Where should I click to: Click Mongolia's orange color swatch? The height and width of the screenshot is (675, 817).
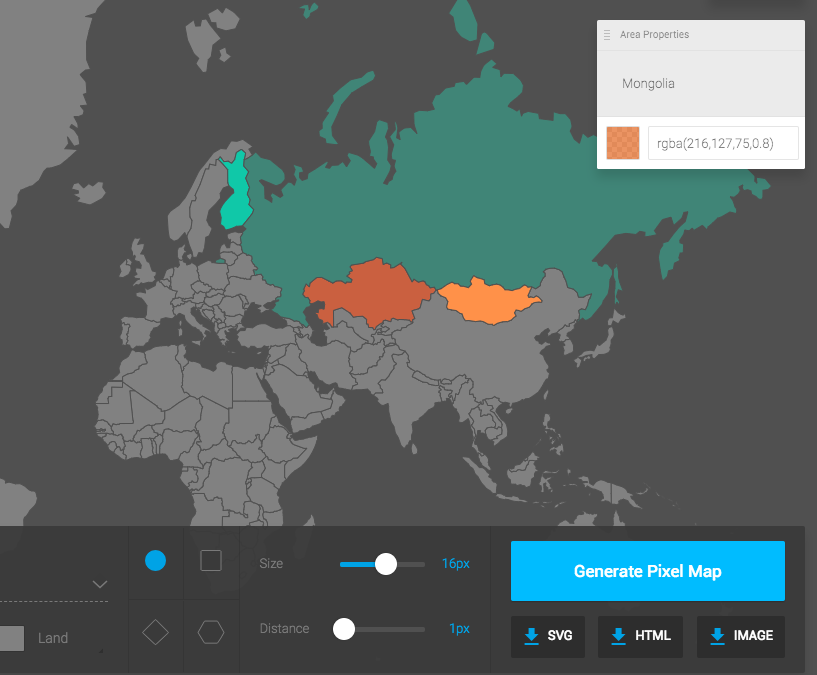(622, 142)
